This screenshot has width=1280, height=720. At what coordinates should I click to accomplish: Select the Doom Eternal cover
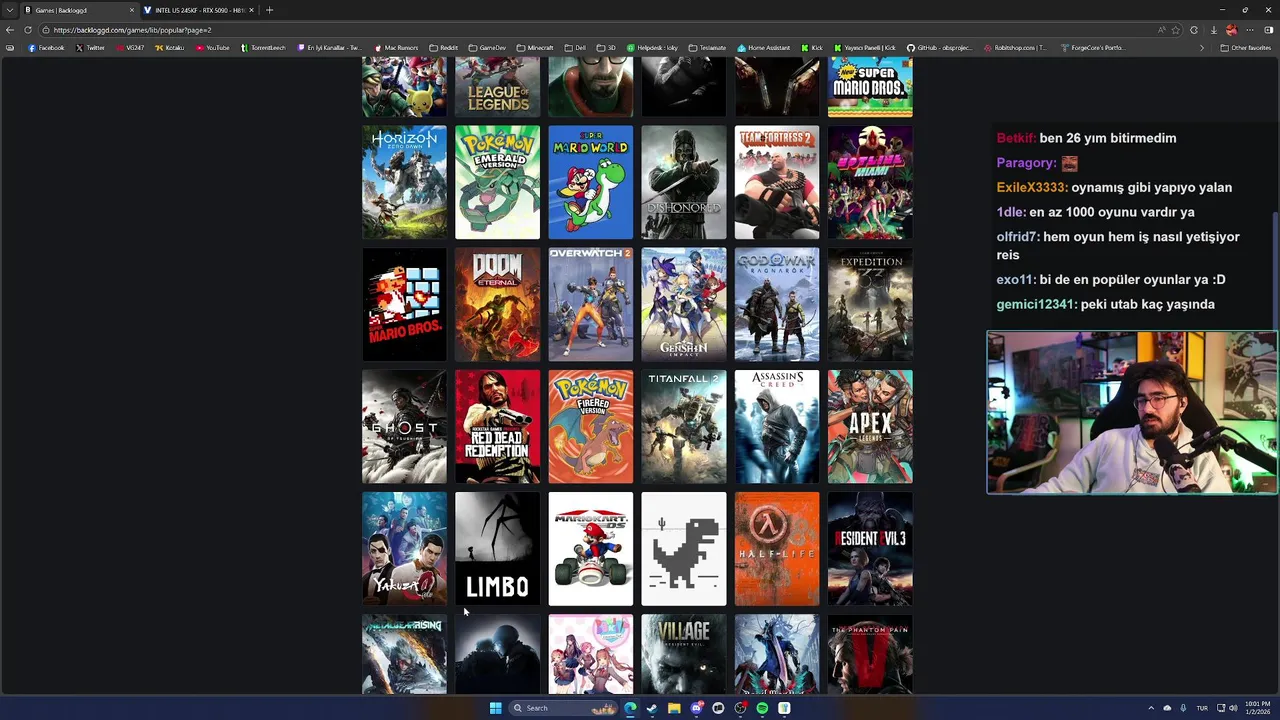coord(497,304)
